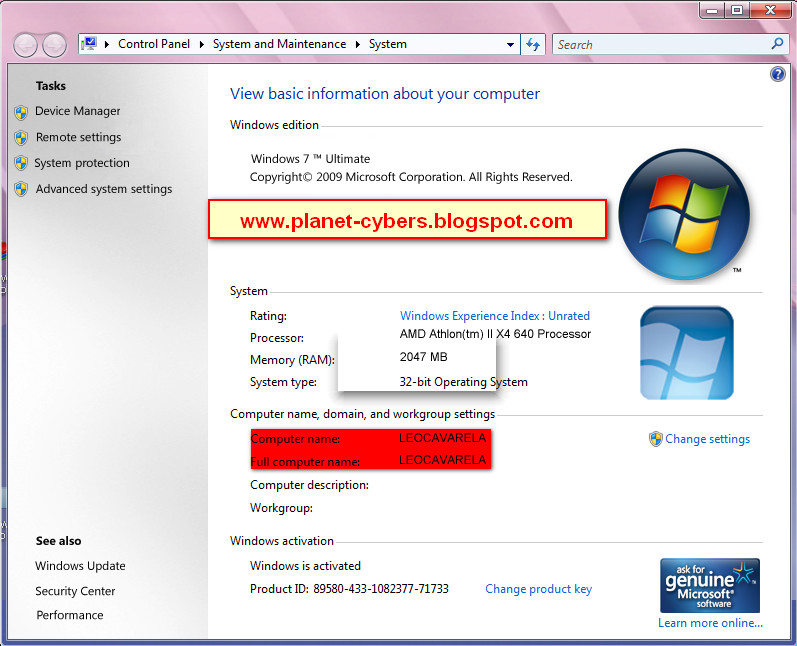Click Windows is activated text
The width and height of the screenshot is (797, 646).
[x=305, y=566]
